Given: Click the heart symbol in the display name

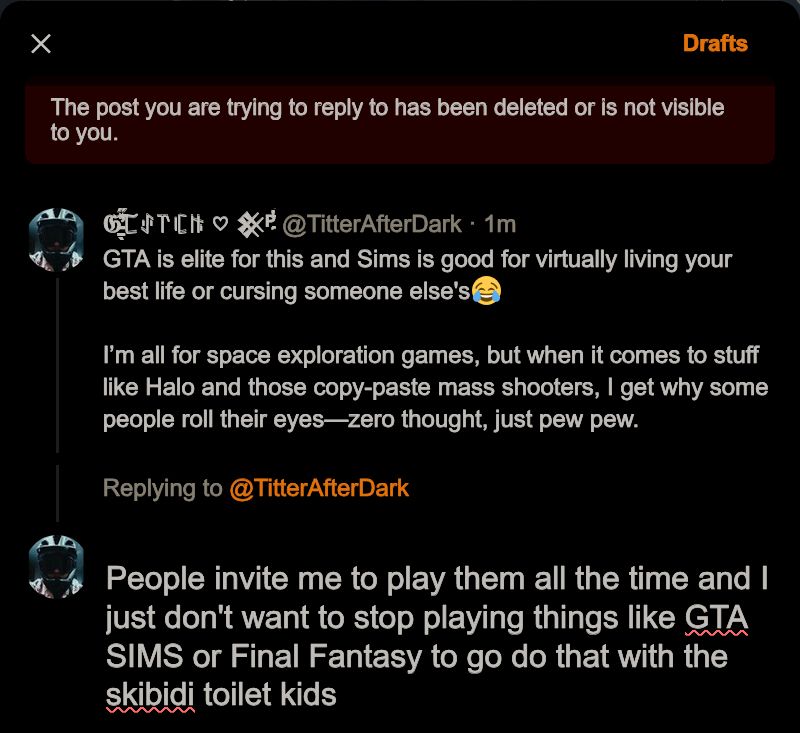Looking at the screenshot, I should click(220, 224).
